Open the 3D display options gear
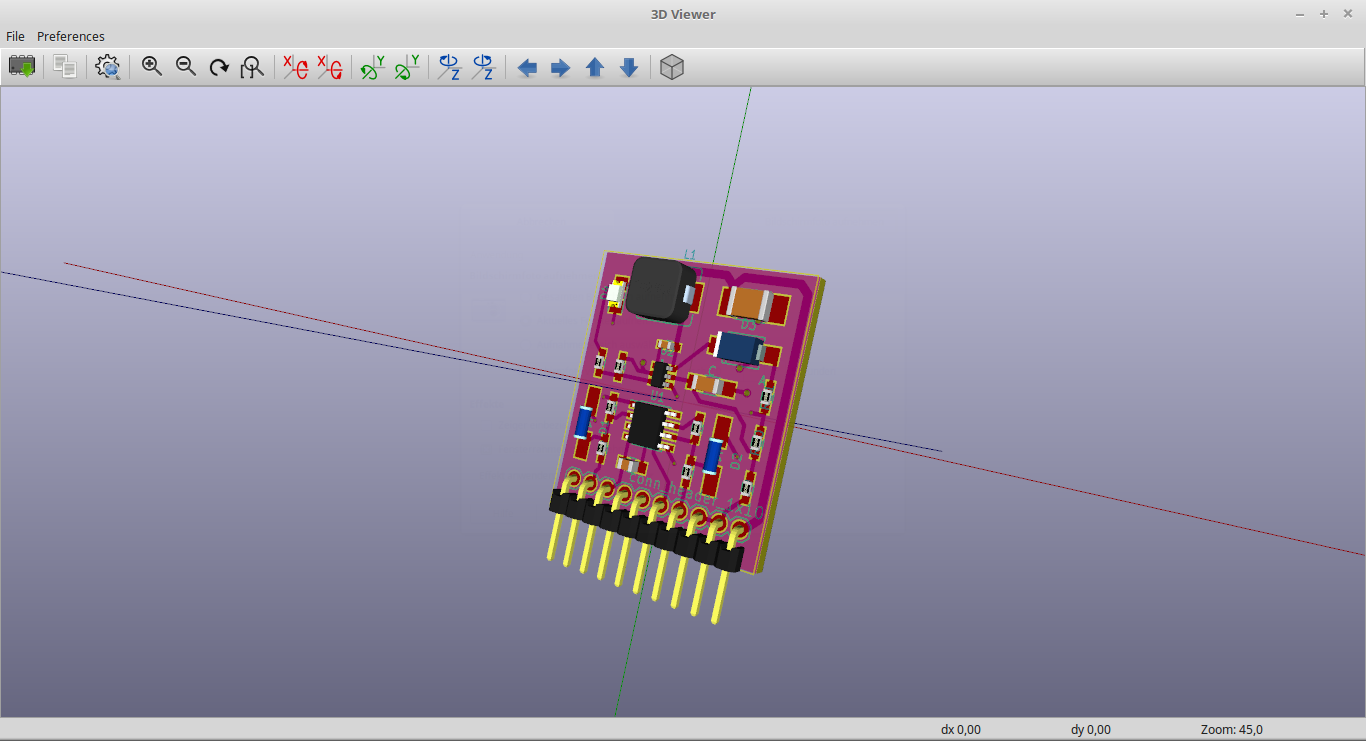 pos(108,67)
